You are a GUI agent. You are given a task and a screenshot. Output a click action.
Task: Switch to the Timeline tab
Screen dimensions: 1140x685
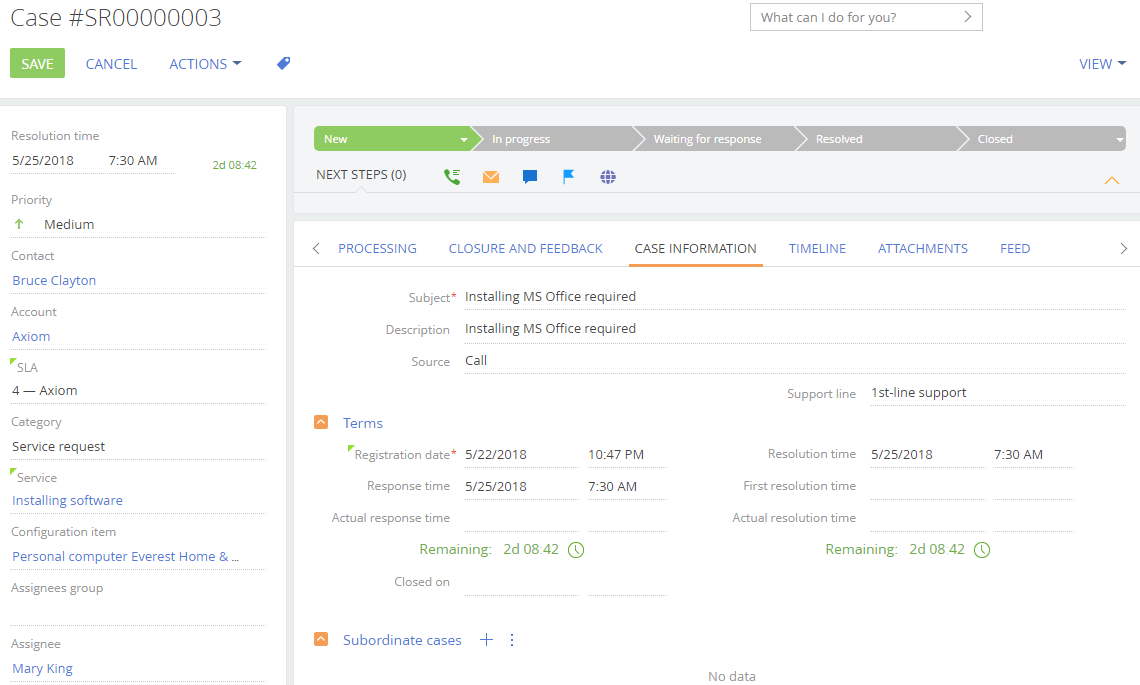(817, 248)
